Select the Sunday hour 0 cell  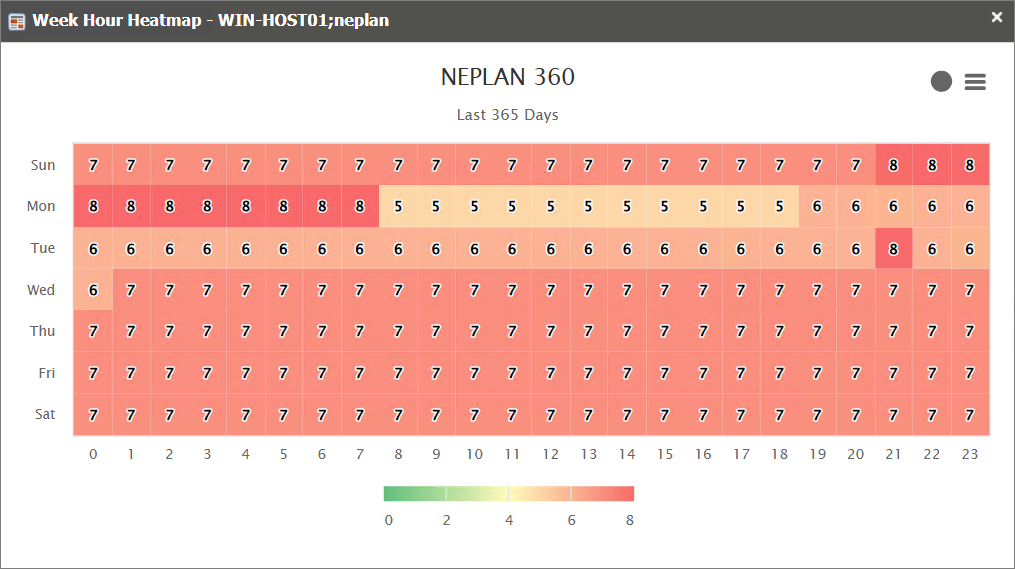pyautogui.click(x=93, y=165)
